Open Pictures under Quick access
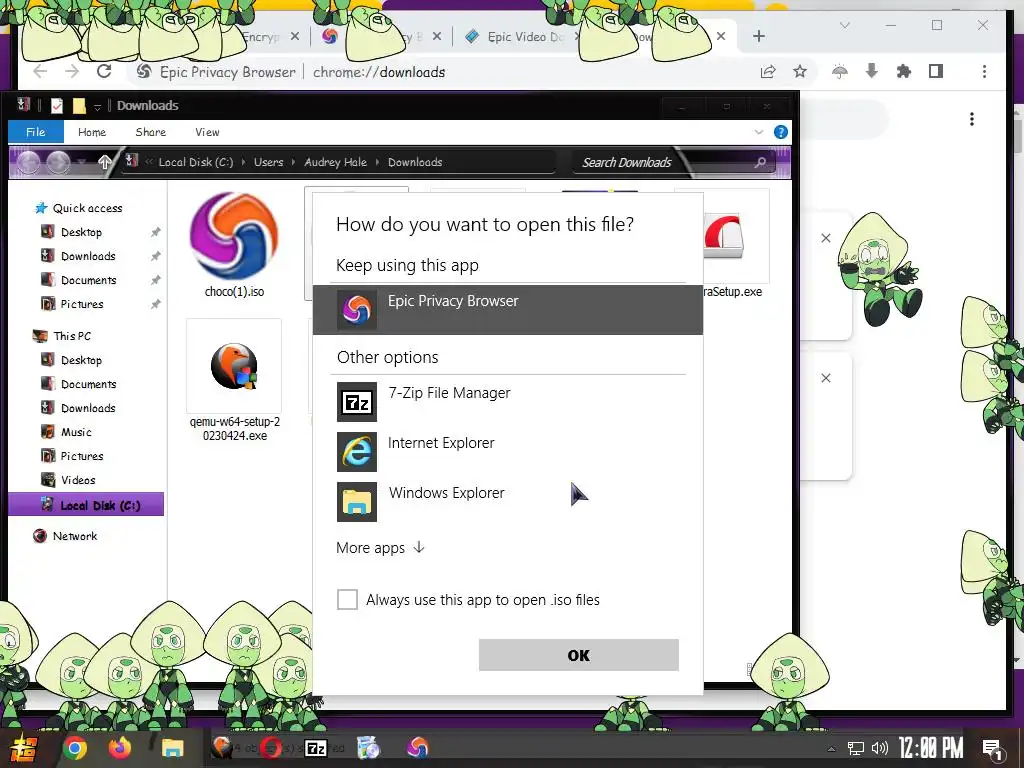Viewport: 1024px width, 768px height. tap(82, 304)
